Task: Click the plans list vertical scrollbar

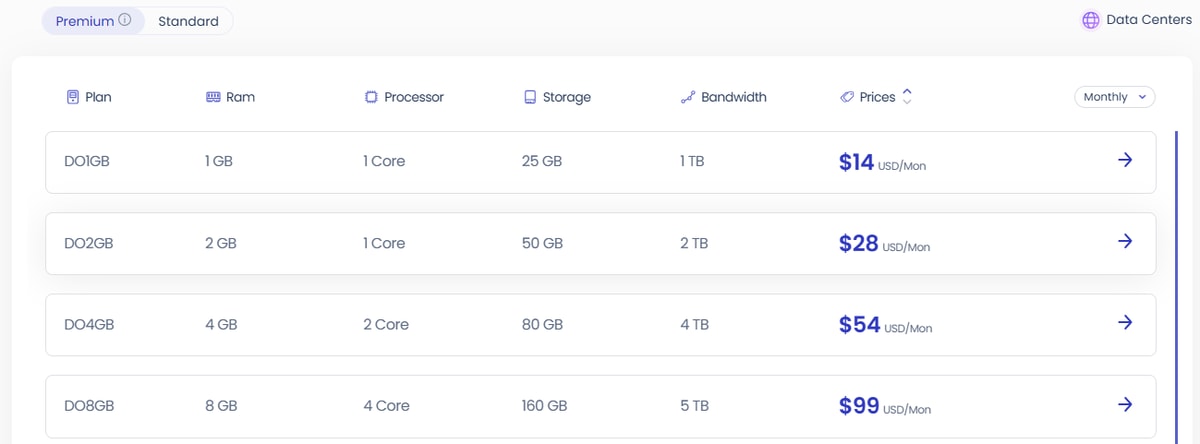Action: [x=1176, y=286]
